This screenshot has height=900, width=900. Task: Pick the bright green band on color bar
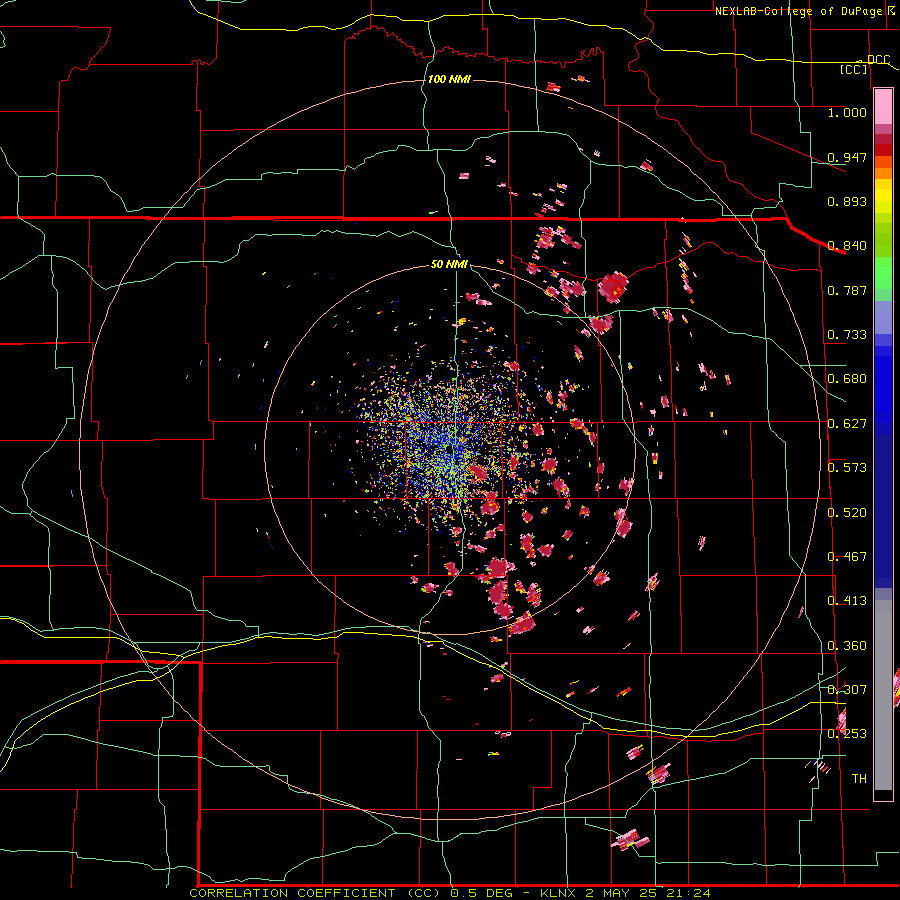[x=883, y=273]
